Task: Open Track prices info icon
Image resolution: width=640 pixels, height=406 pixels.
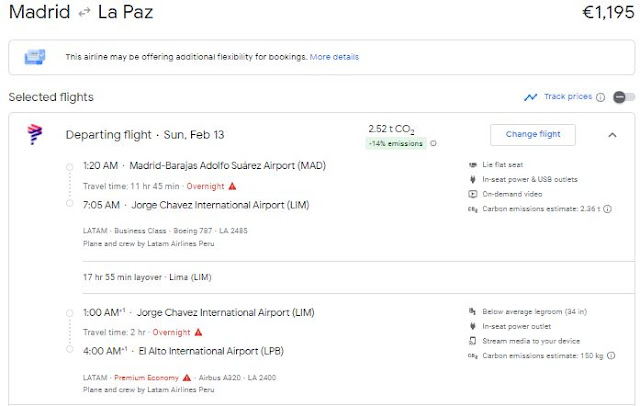Action: (x=600, y=97)
